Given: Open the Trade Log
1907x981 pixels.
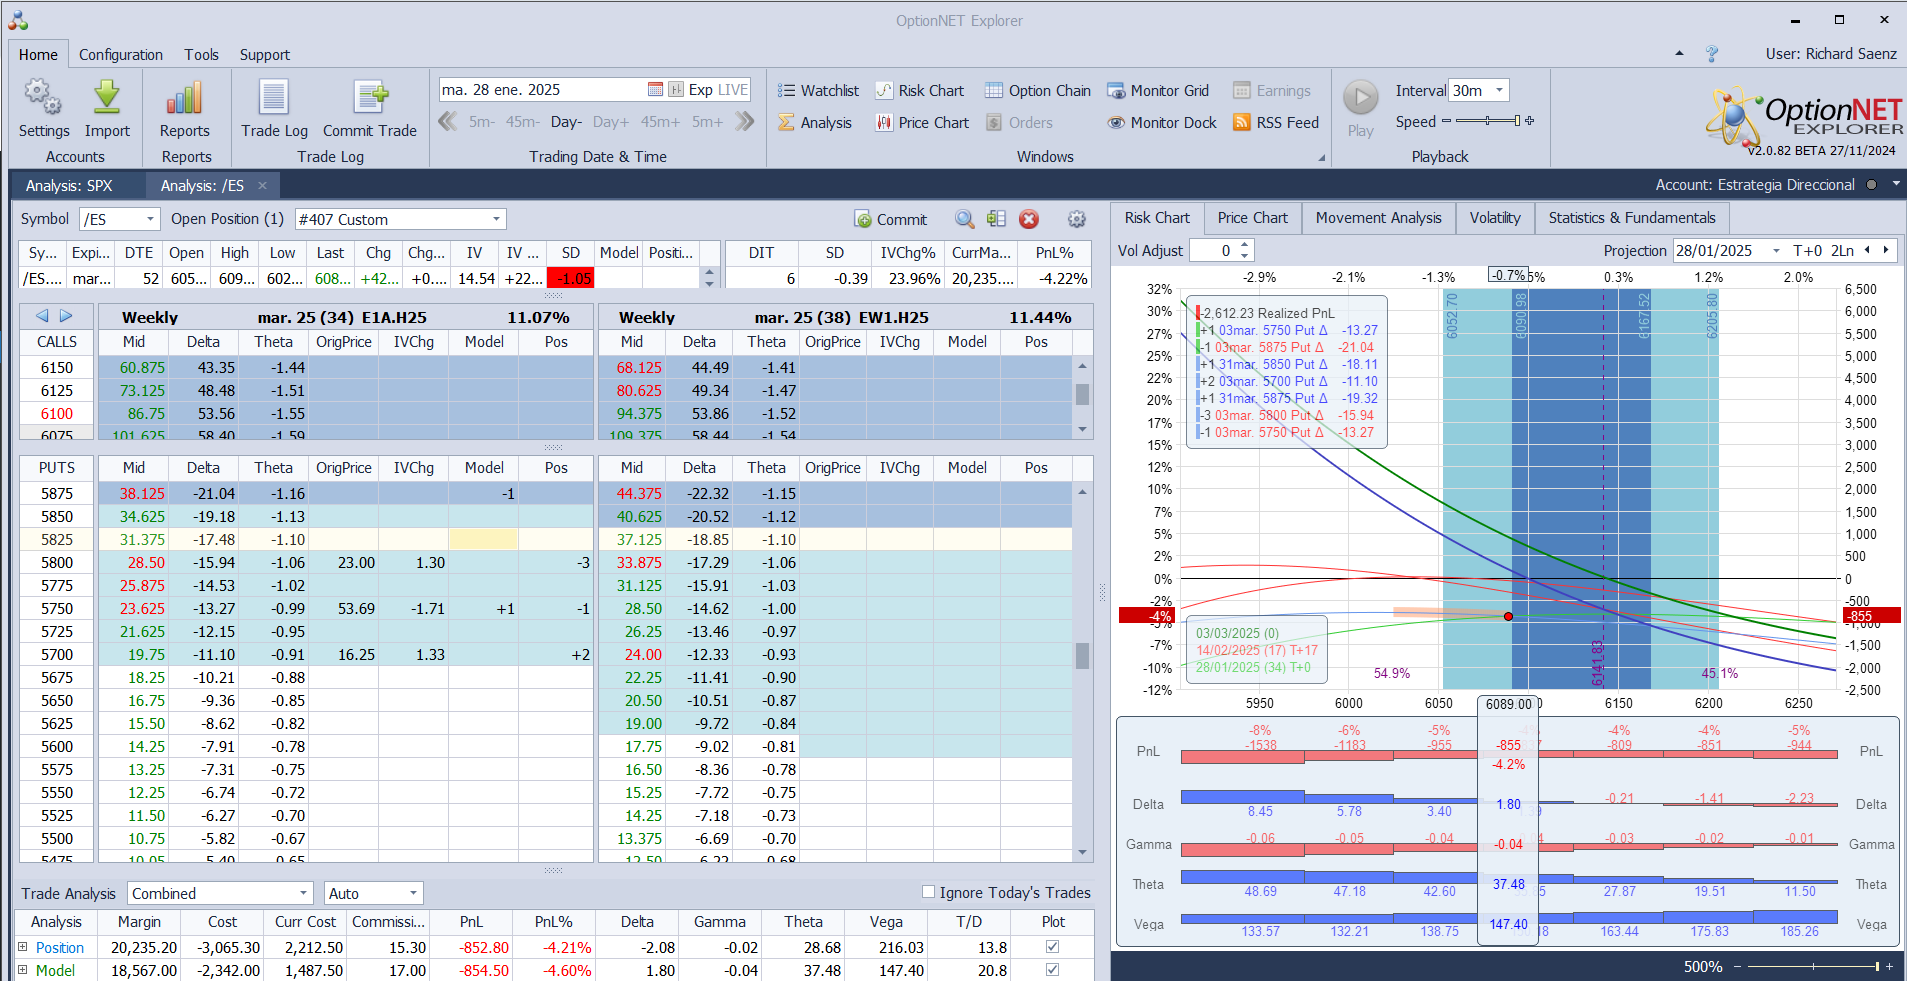Looking at the screenshot, I should point(274,108).
